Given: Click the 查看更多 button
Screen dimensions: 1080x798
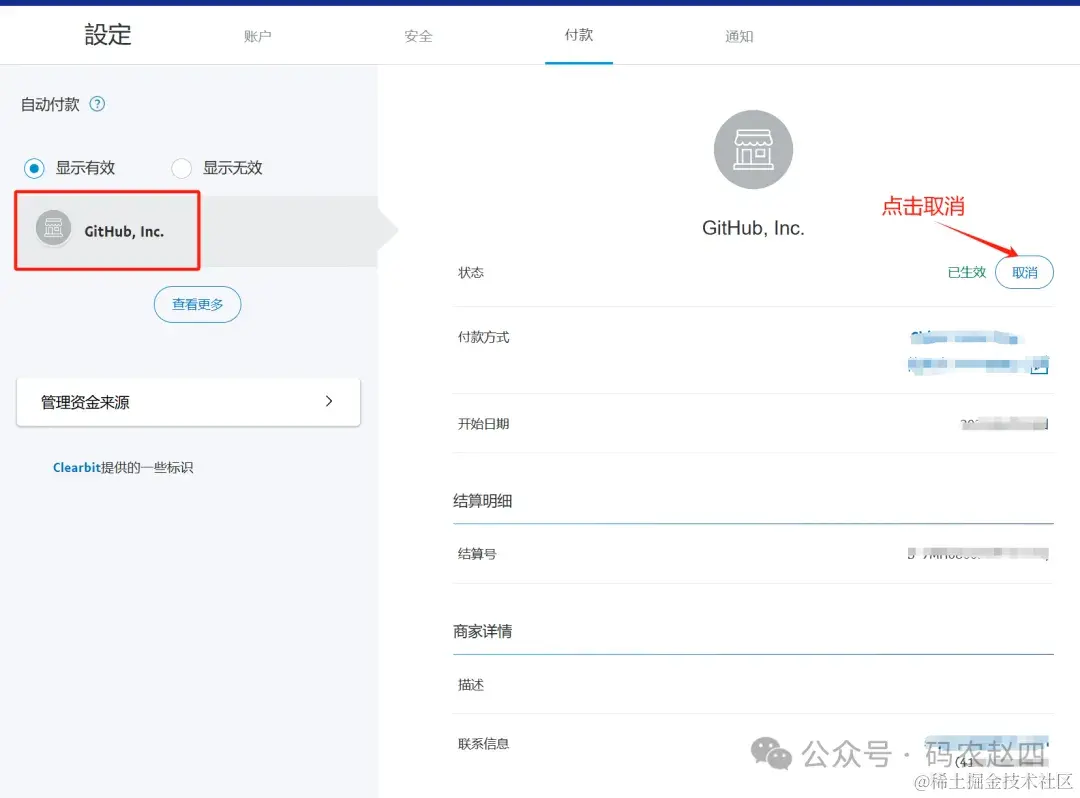Looking at the screenshot, I should click(197, 304).
